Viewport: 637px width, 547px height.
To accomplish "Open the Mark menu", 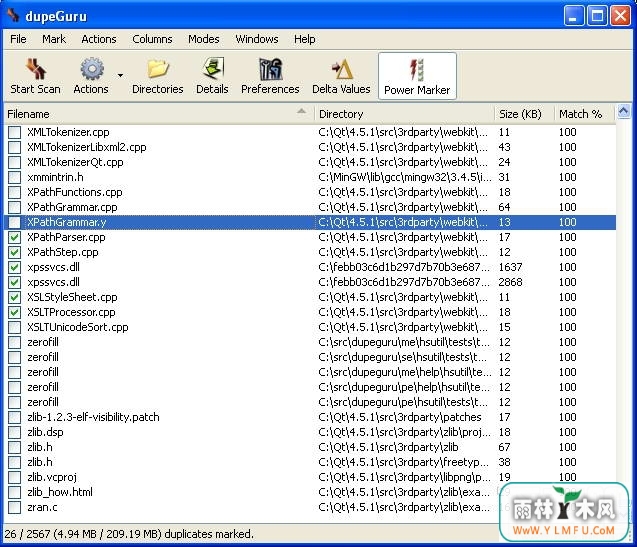I will tap(54, 39).
